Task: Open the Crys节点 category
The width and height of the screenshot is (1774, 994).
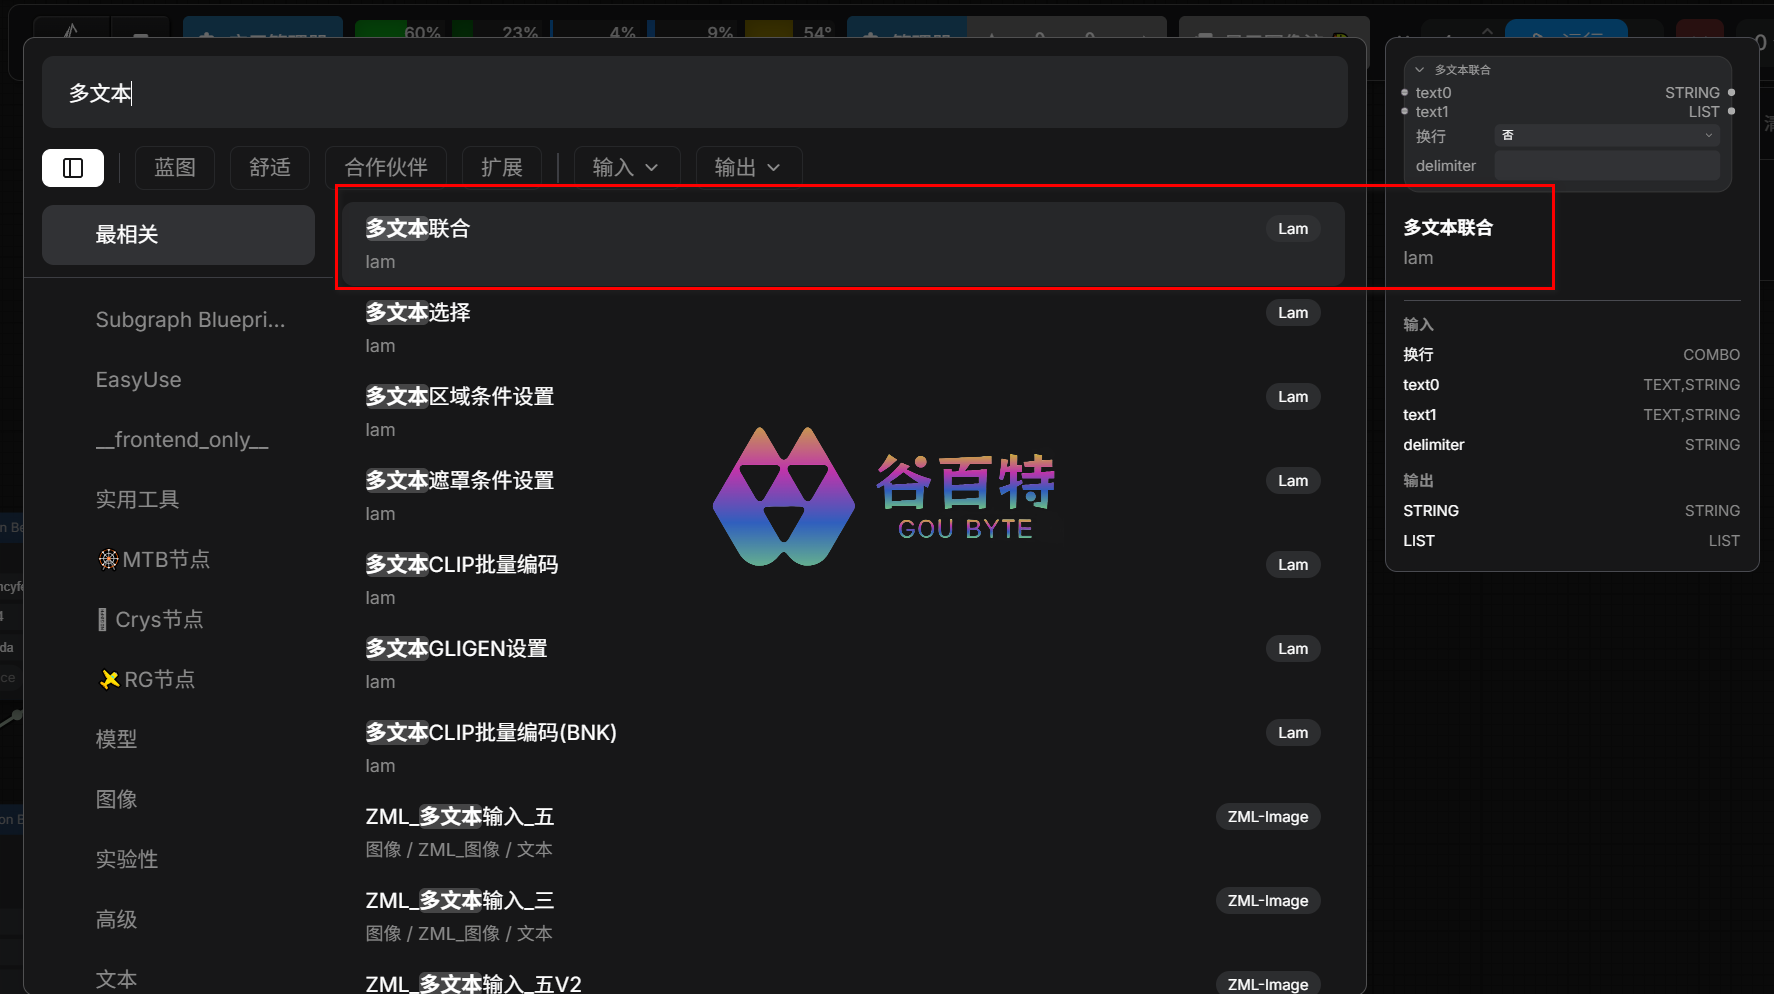Action: 150,619
